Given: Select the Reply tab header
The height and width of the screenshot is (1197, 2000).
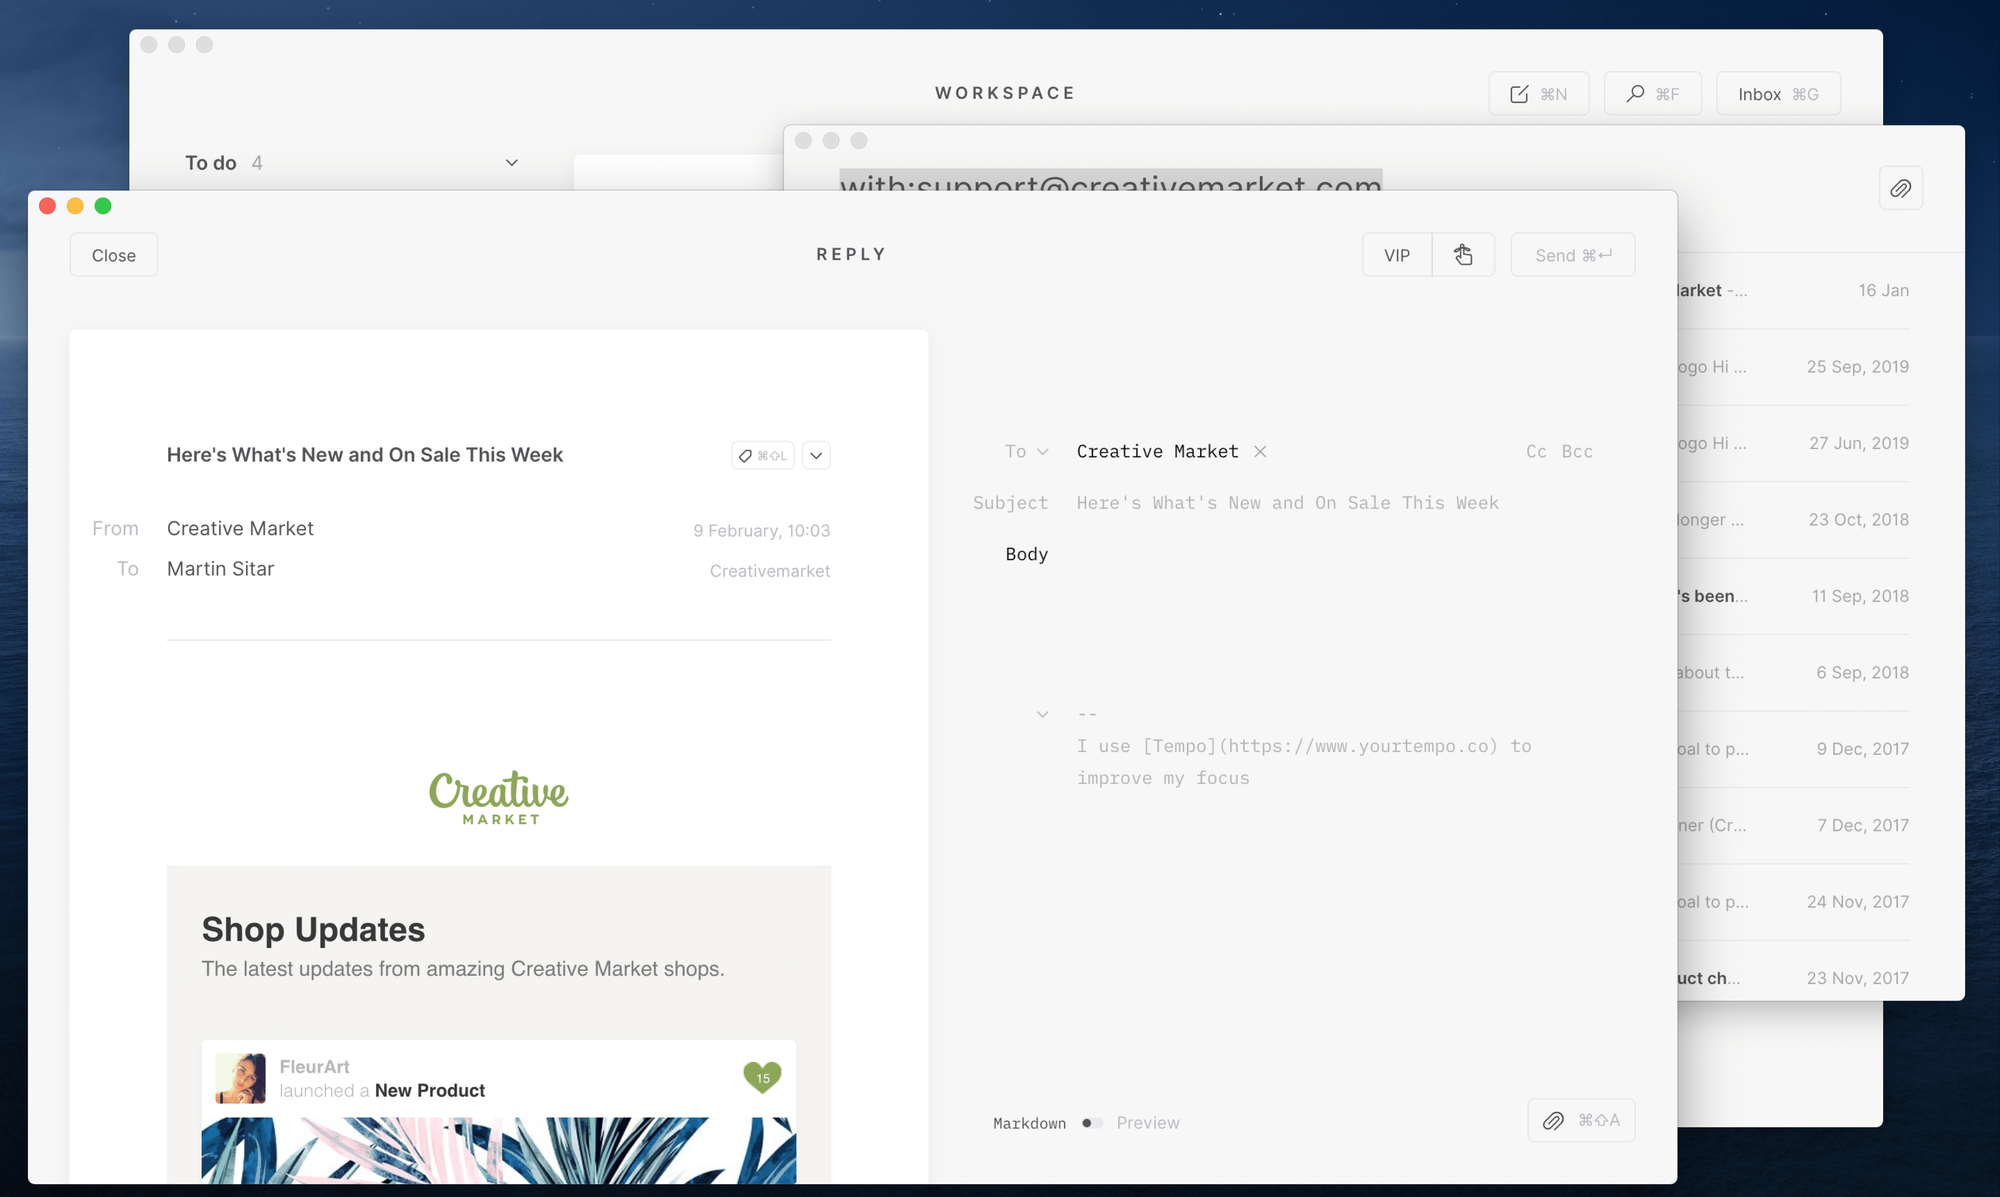Looking at the screenshot, I should tap(850, 254).
